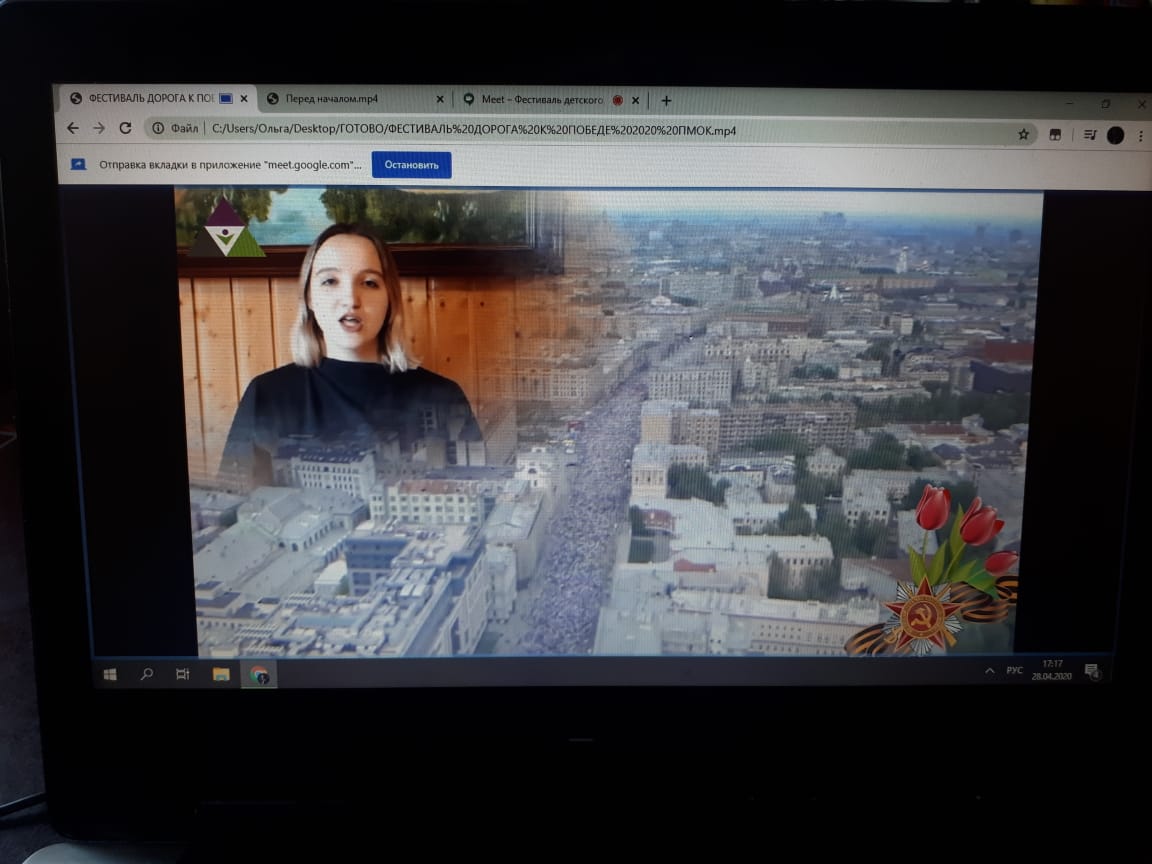Click tab-sharing indicator on the first tab
The width and height of the screenshot is (1152, 864).
[x=226, y=98]
